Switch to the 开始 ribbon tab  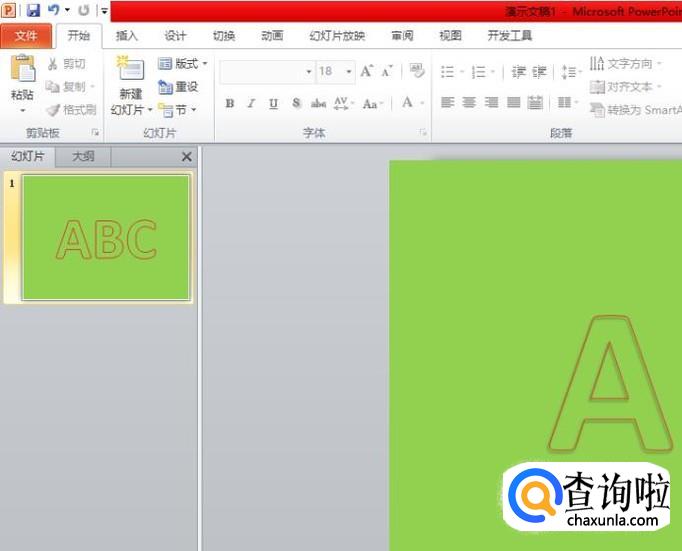coord(78,36)
